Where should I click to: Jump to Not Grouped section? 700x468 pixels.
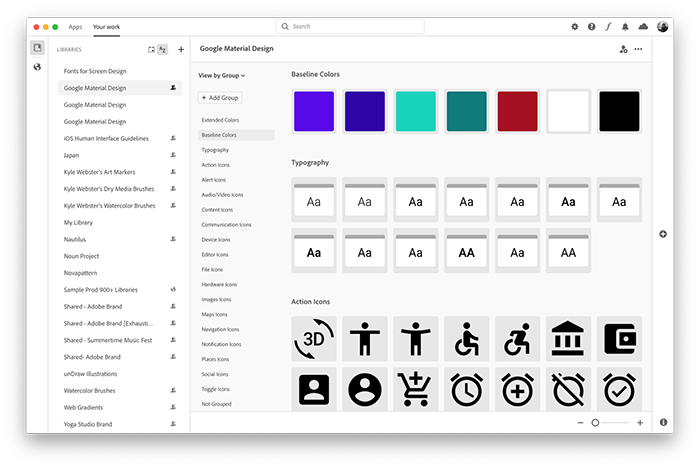click(x=217, y=404)
